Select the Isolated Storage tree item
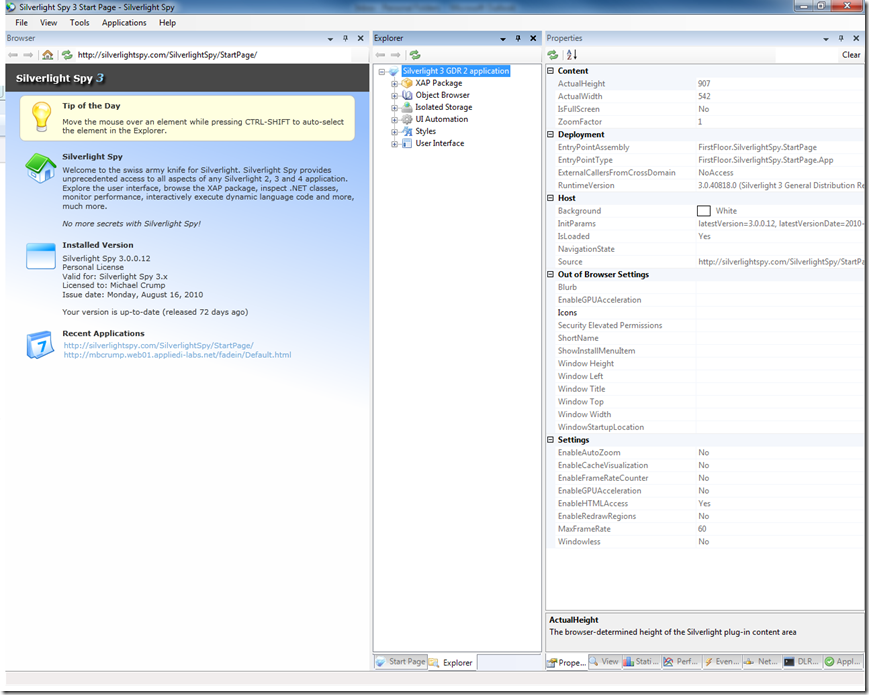Viewport: 869px width, 695px height. [x=444, y=108]
